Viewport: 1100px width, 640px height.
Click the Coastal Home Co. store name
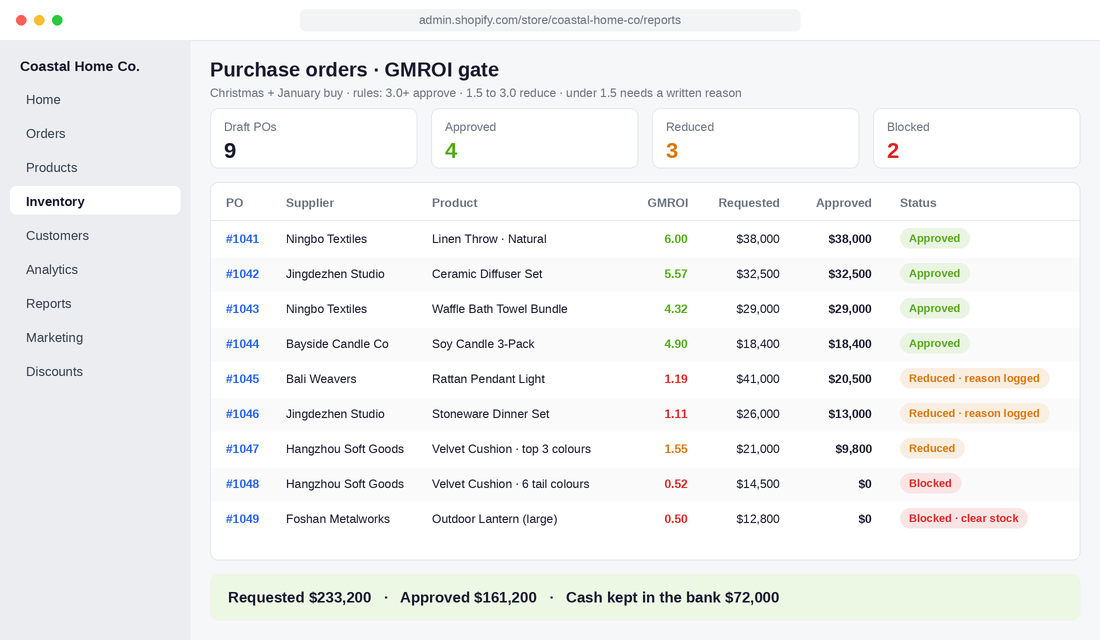tap(80, 67)
